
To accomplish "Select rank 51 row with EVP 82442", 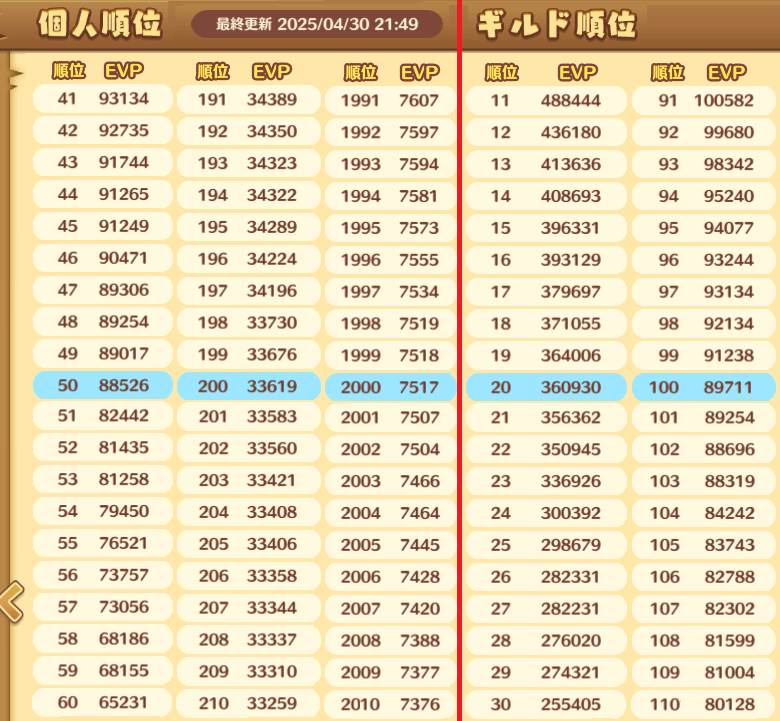I will (x=103, y=415).
